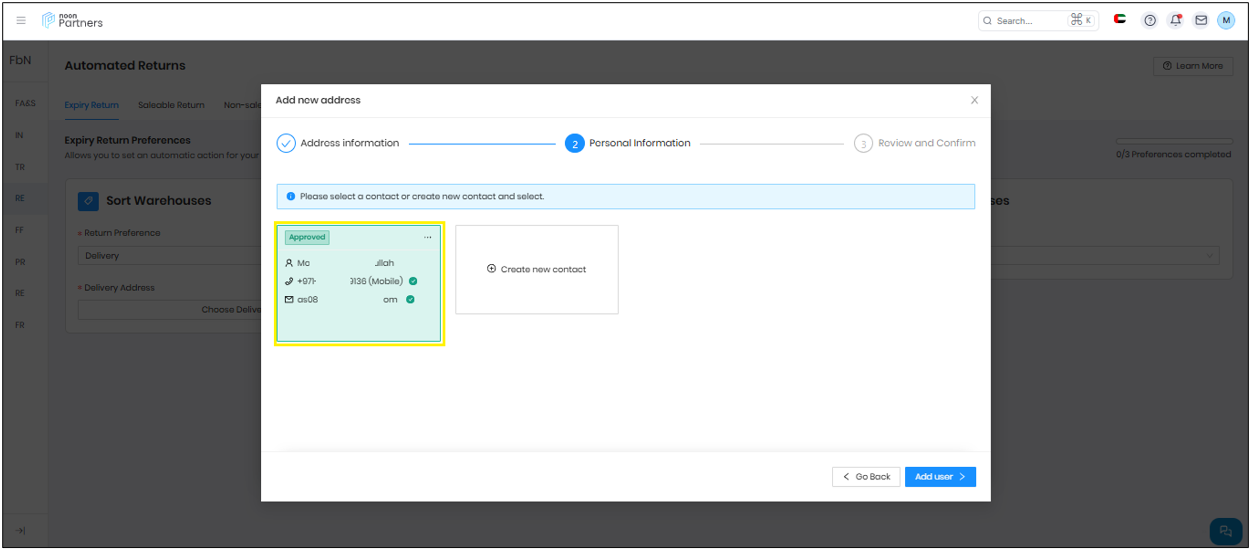The height and width of the screenshot is (550, 1252).
Task: Click the M profile avatar
Action: coord(1226,21)
